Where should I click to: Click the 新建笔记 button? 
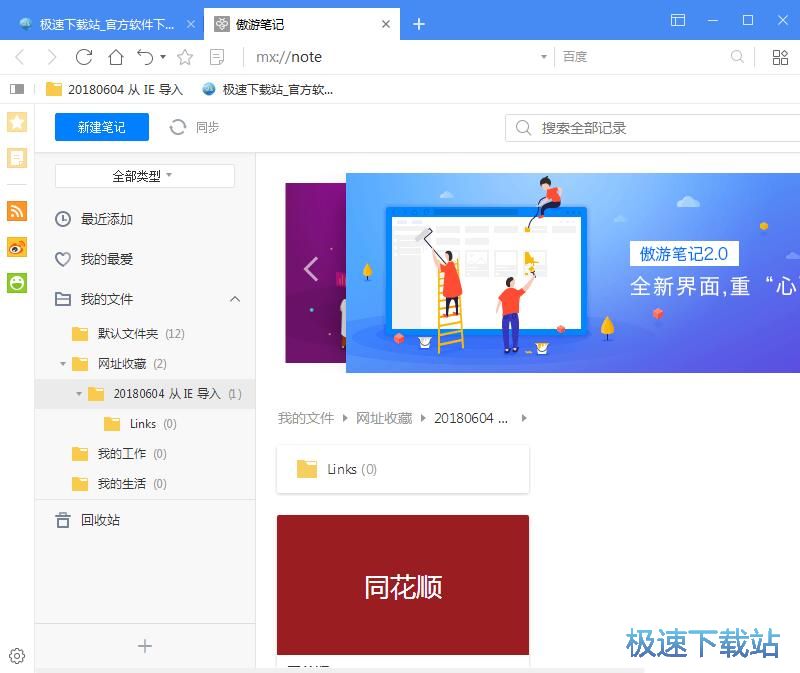102,127
